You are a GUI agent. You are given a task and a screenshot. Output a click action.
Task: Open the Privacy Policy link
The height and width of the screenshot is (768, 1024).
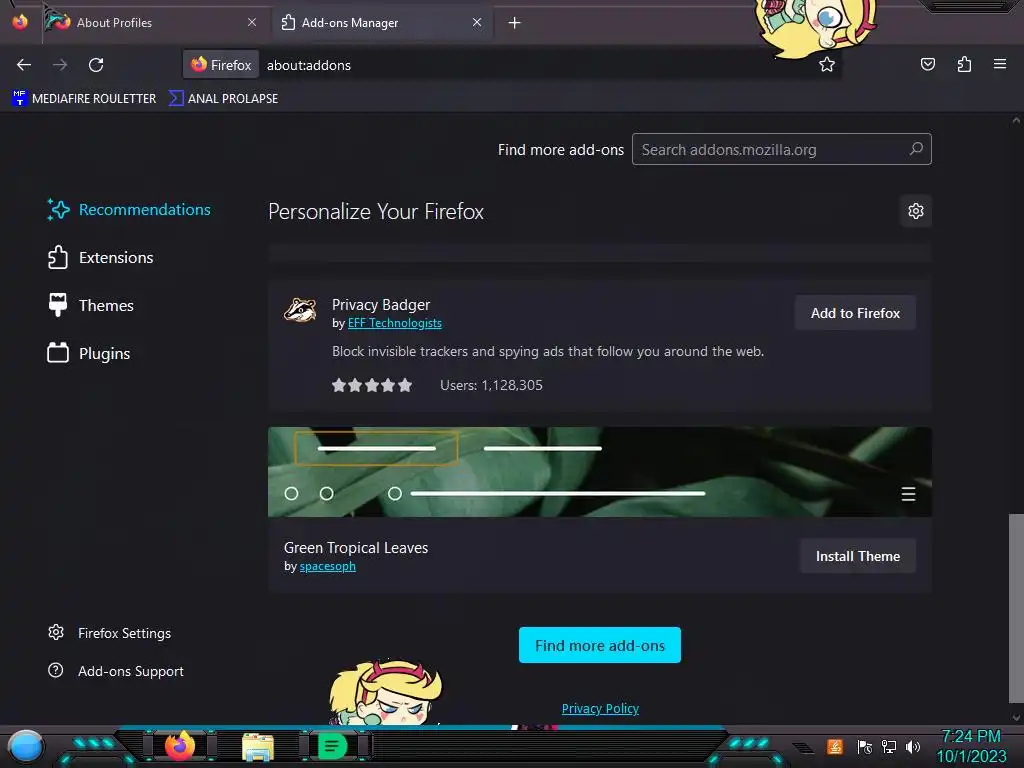pyautogui.click(x=600, y=709)
